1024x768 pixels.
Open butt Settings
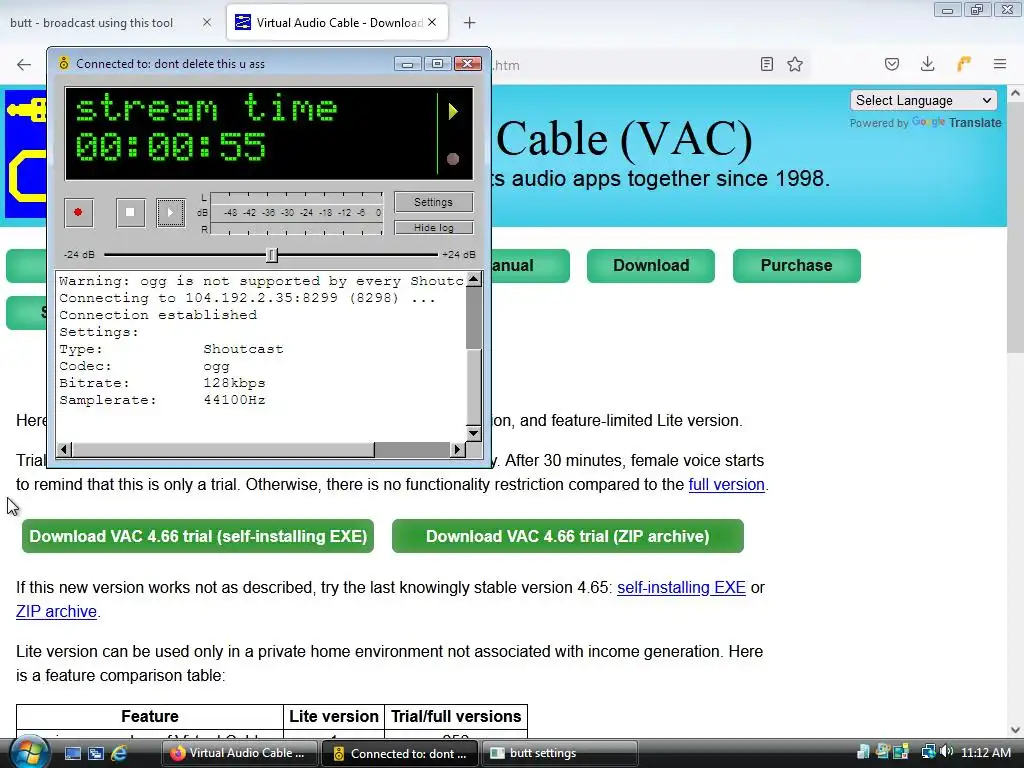[x=433, y=202]
